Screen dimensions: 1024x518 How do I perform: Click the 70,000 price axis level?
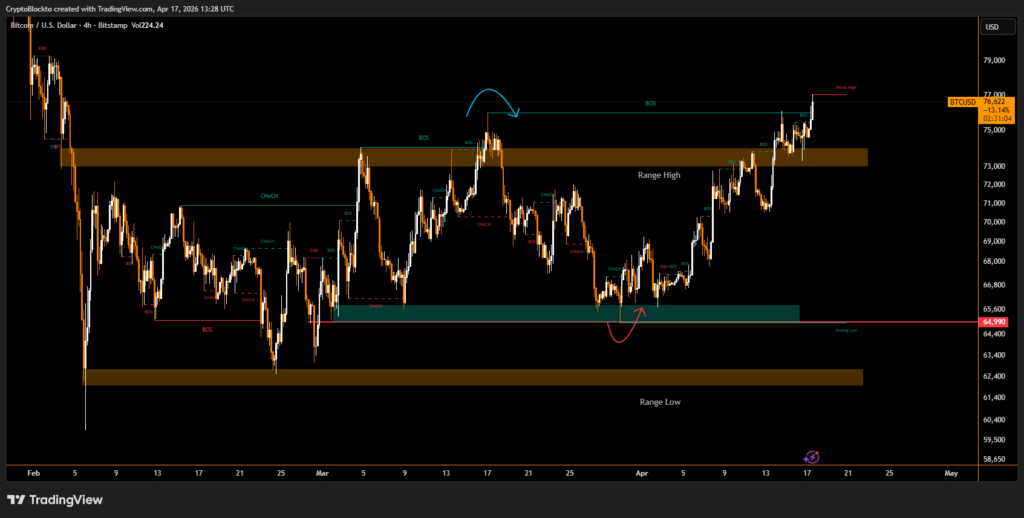click(x=992, y=222)
